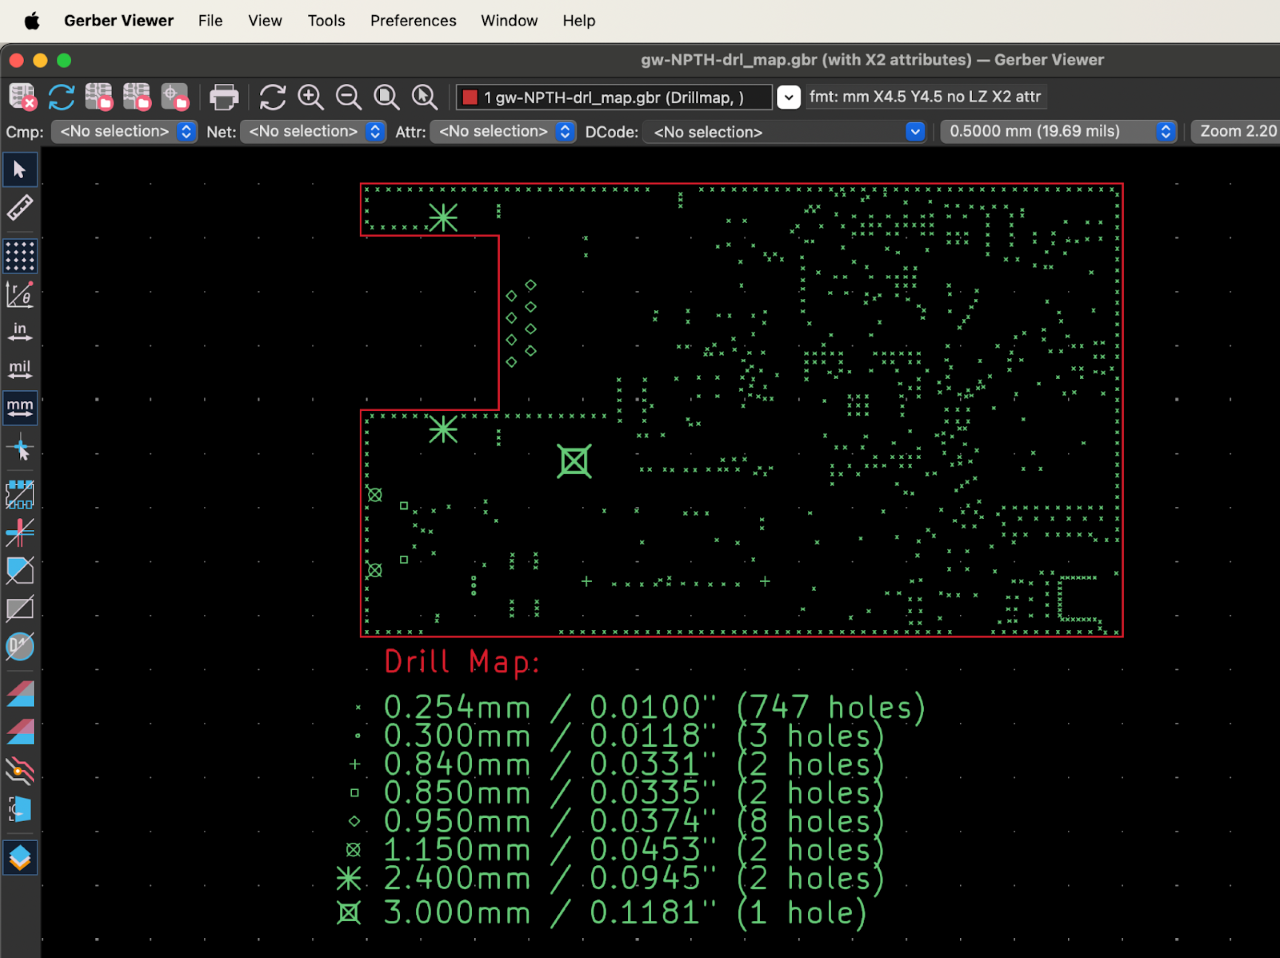This screenshot has height=958, width=1280.
Task: Click the 3.000mm 1 hole legend row
Action: [602, 912]
